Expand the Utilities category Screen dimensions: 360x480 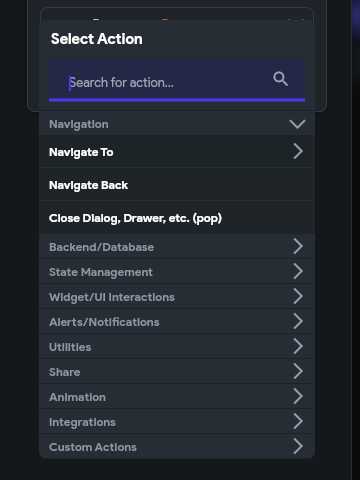pos(177,347)
